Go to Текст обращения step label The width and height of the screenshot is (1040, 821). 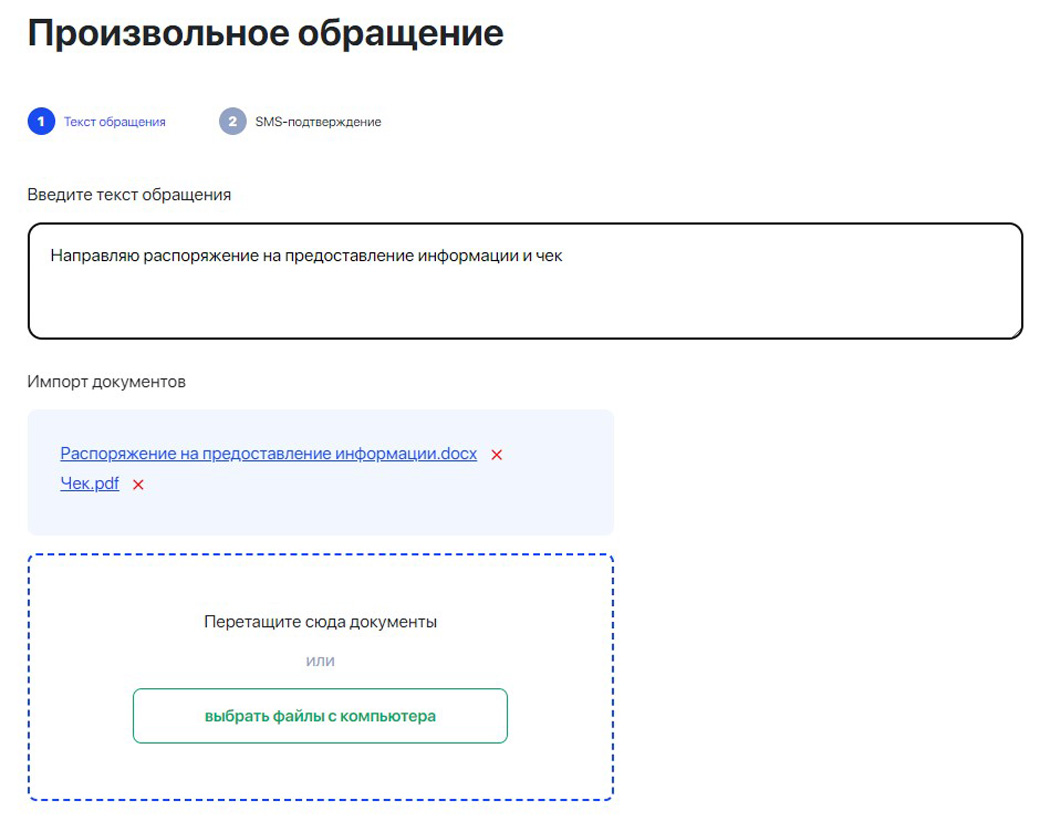point(115,122)
